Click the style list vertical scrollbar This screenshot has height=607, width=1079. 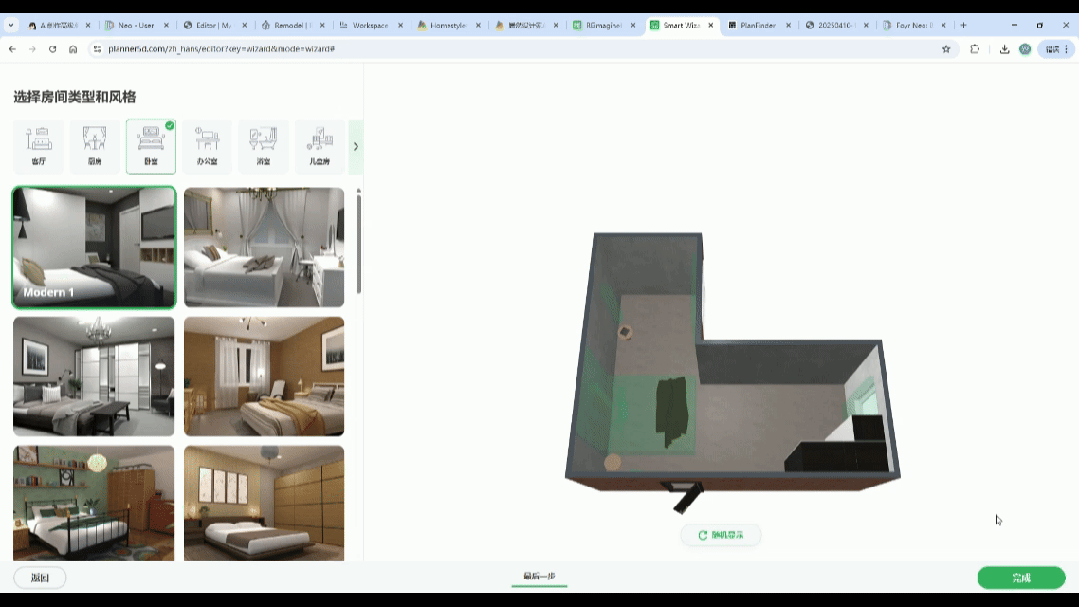pyautogui.click(x=359, y=242)
